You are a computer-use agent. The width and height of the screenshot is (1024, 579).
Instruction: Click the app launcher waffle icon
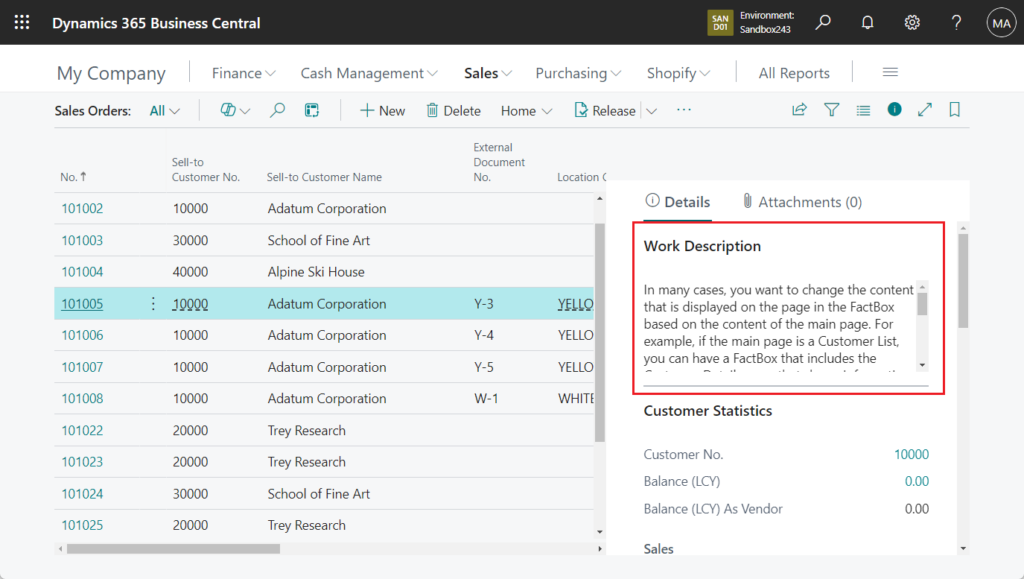(21, 22)
